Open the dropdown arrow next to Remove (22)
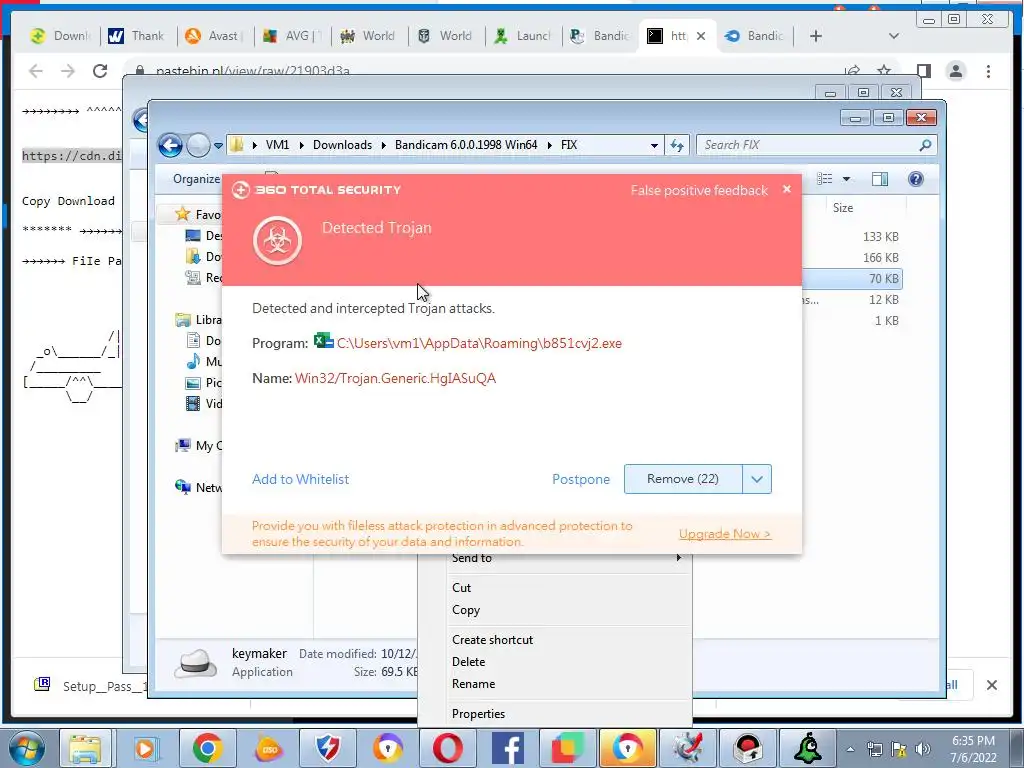Screen dimensions: 1024x768 pyautogui.click(x=757, y=479)
